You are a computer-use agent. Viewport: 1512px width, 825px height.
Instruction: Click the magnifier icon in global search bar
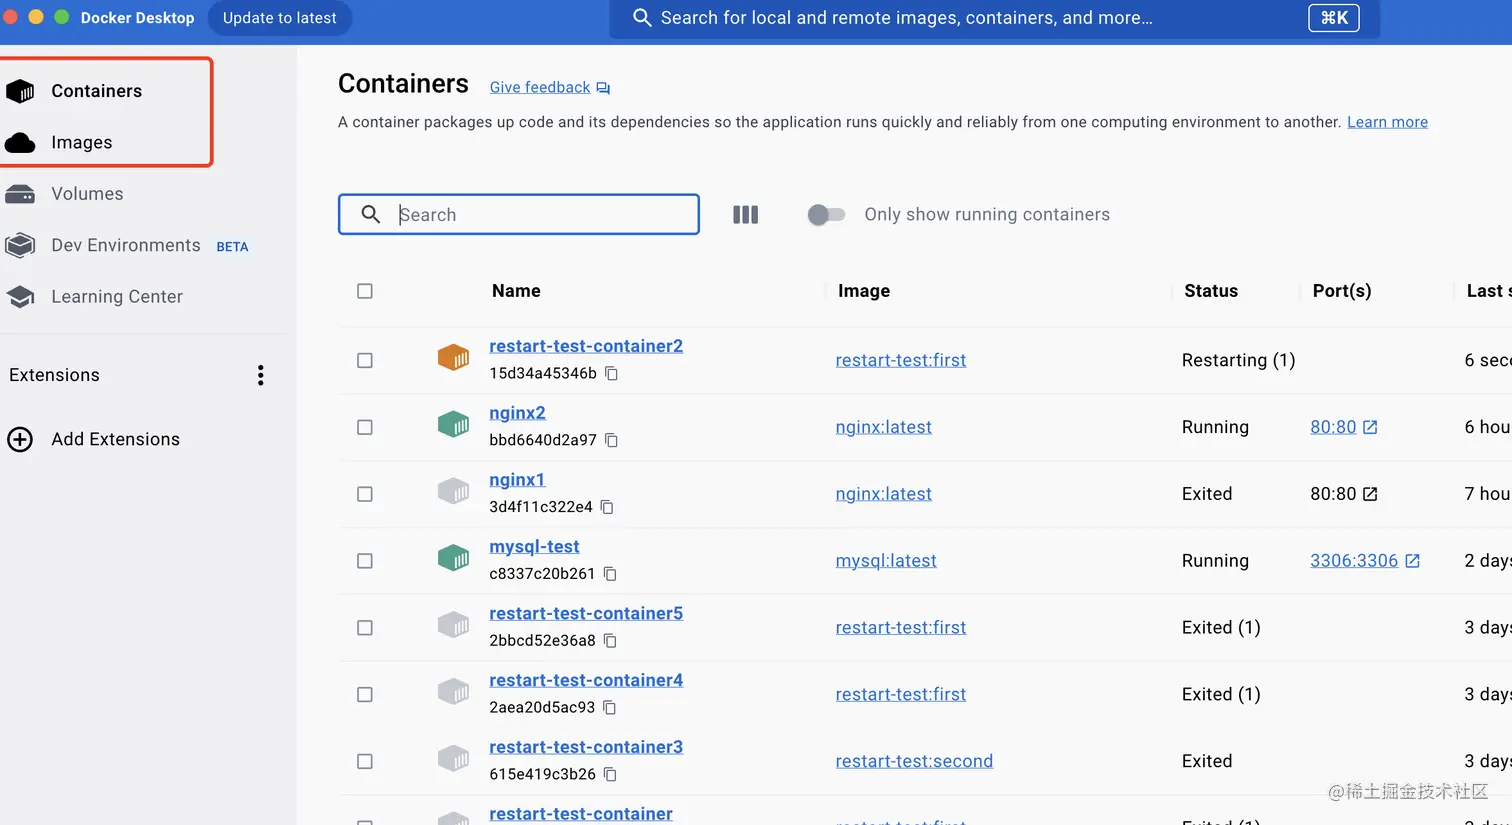coord(642,18)
